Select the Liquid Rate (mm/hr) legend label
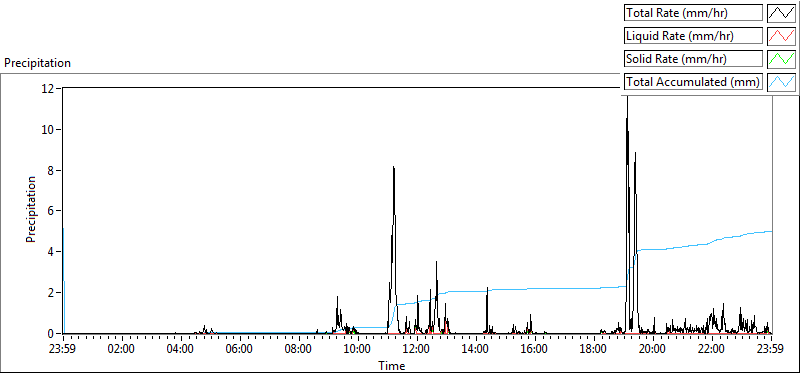This screenshot has height=373, width=800. pos(693,36)
